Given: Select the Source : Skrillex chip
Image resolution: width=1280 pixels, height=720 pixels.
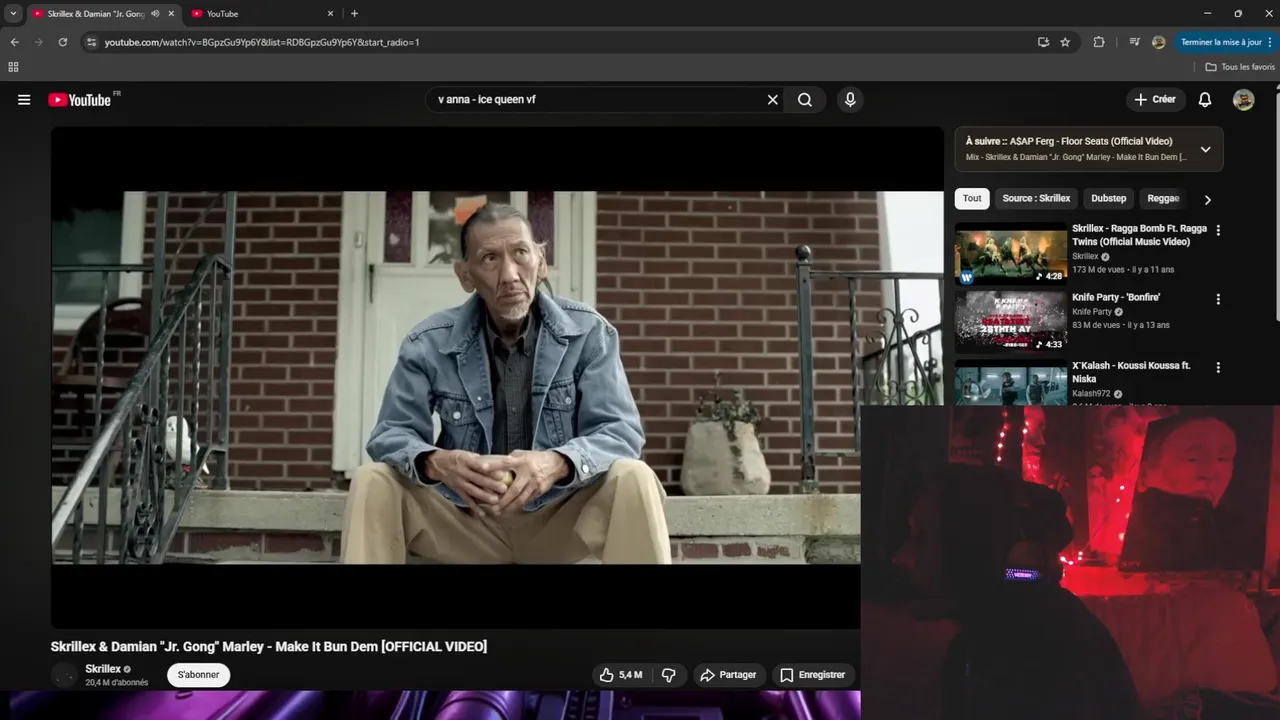Looking at the screenshot, I should [1036, 198].
